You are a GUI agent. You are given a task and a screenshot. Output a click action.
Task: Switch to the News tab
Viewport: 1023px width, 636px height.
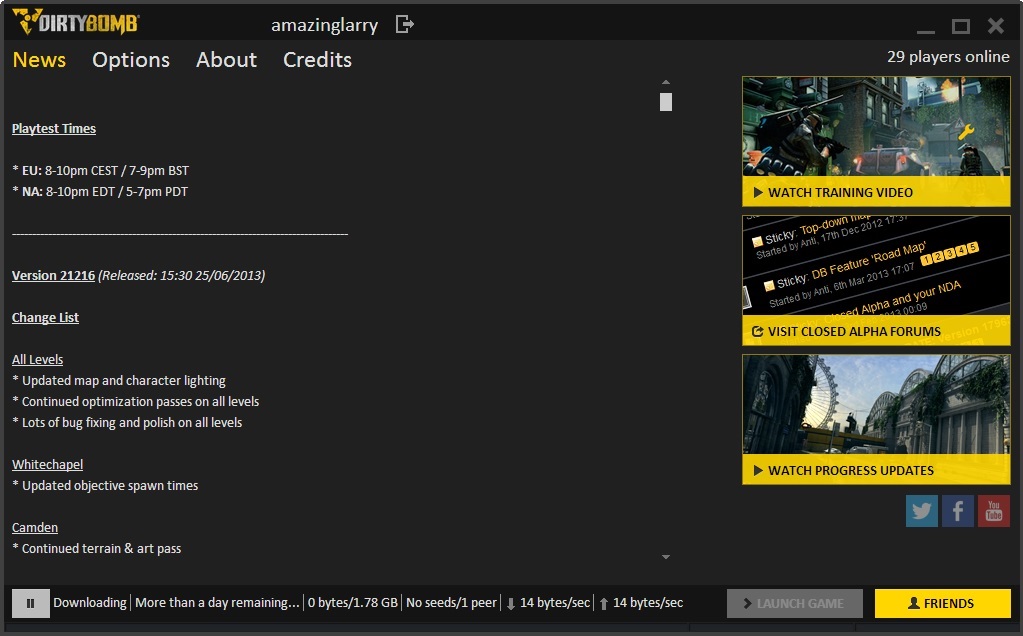(x=39, y=60)
